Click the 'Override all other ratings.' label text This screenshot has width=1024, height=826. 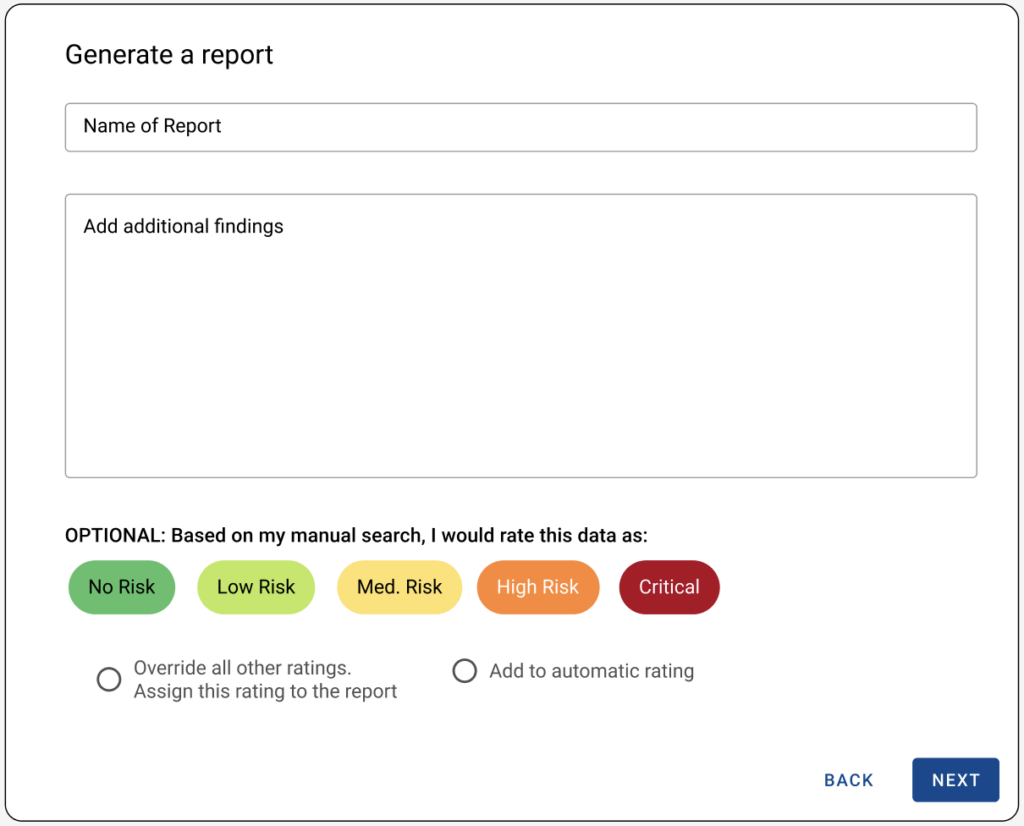point(242,668)
